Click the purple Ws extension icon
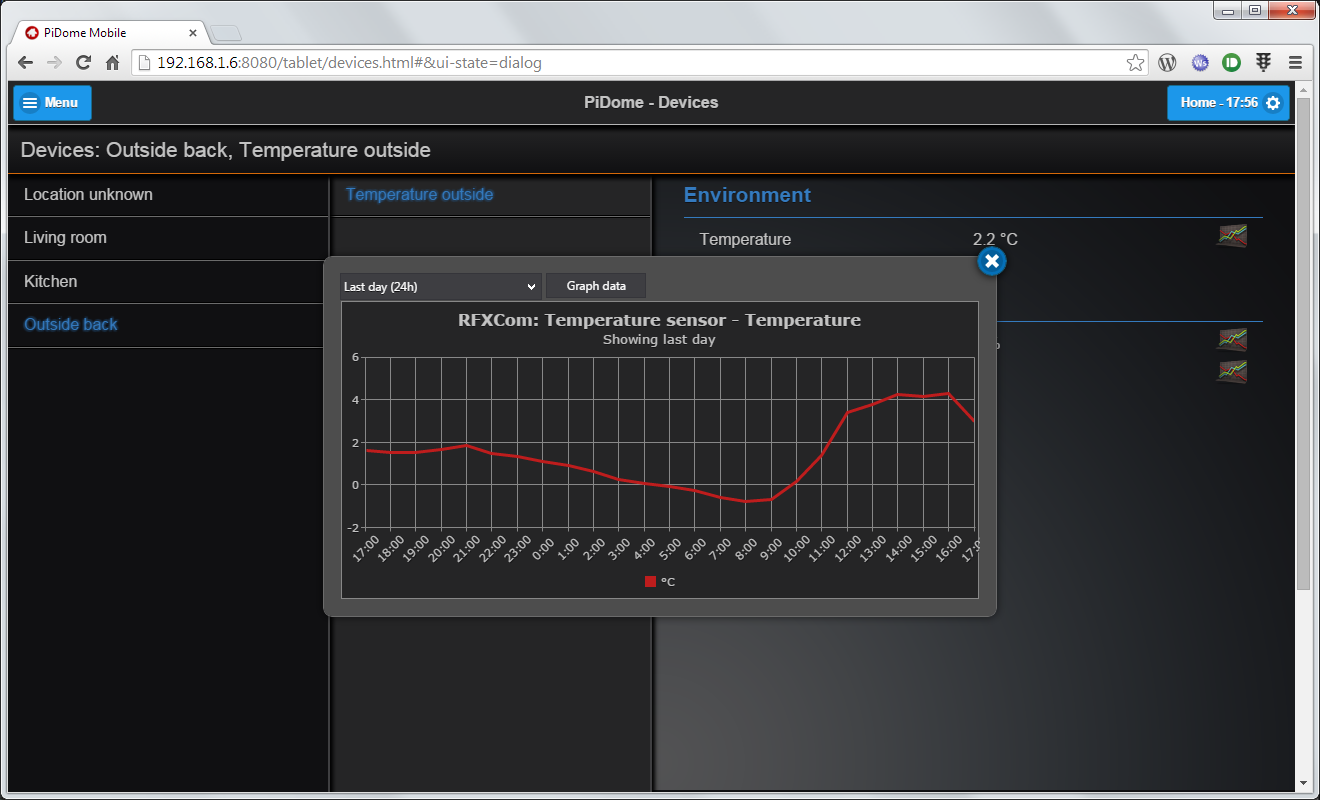Viewport: 1320px width, 800px height. 1199,62
